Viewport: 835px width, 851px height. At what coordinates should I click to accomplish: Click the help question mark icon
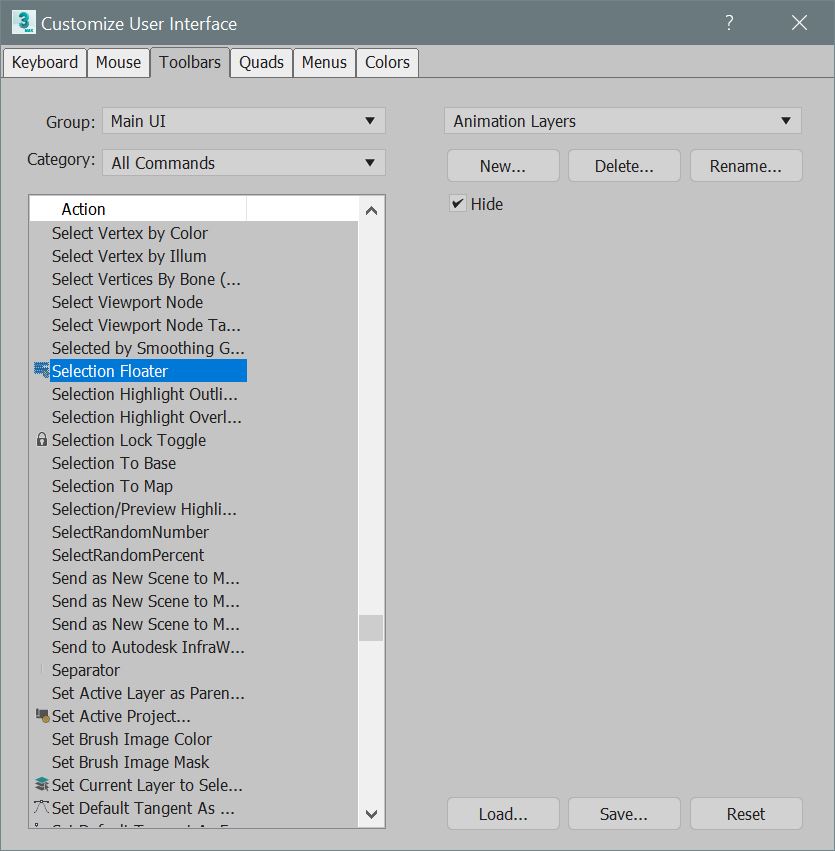tap(729, 23)
